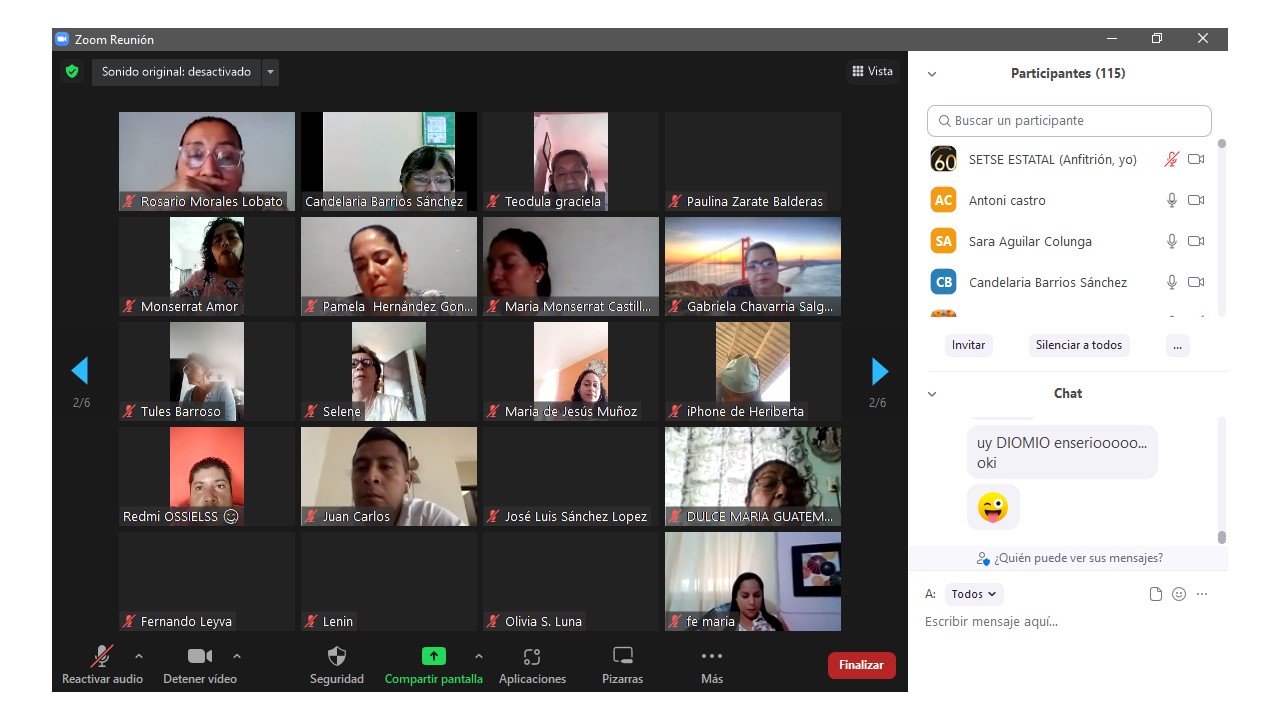
Task: Click the Invitar button
Action: pyautogui.click(x=968, y=345)
